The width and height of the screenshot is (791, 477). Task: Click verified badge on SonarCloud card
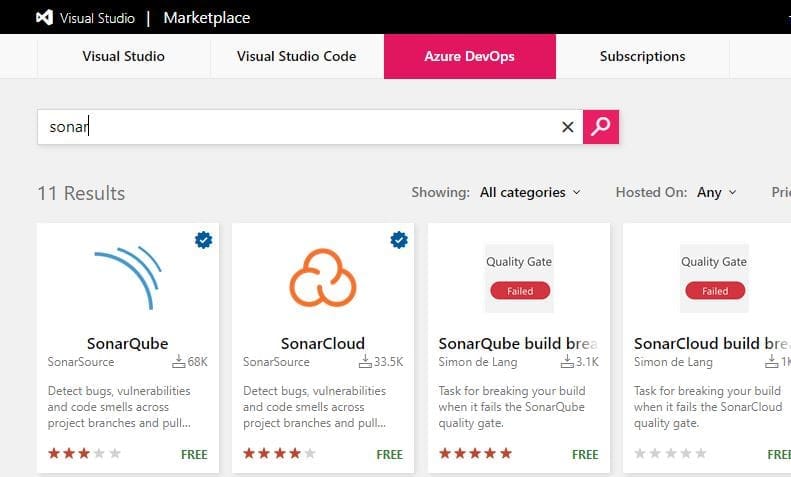399,240
